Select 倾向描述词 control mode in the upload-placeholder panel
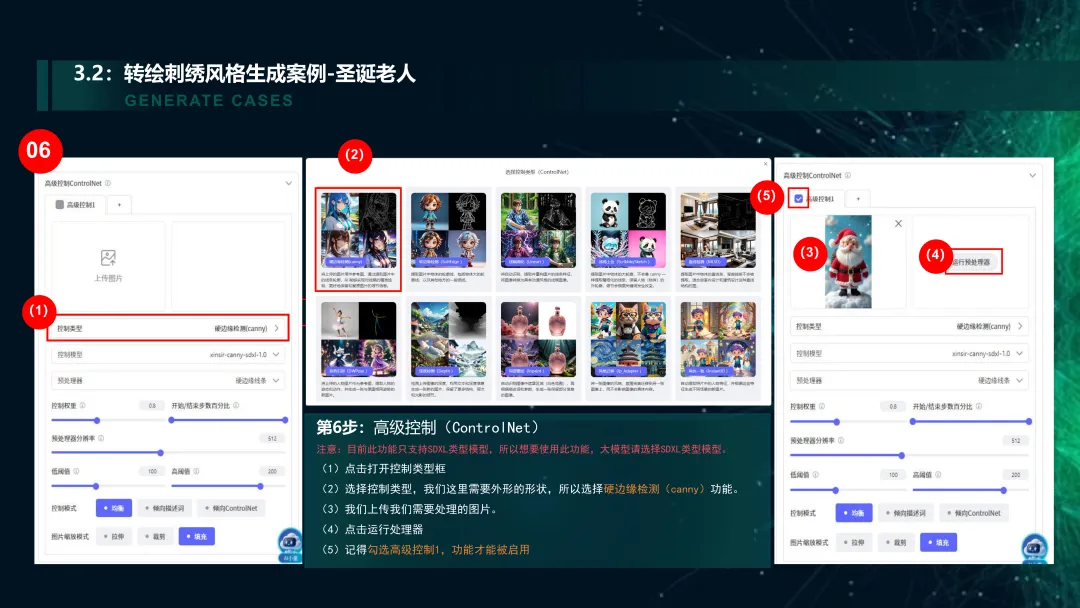Viewport: 1080px width, 608px height. 165,508
